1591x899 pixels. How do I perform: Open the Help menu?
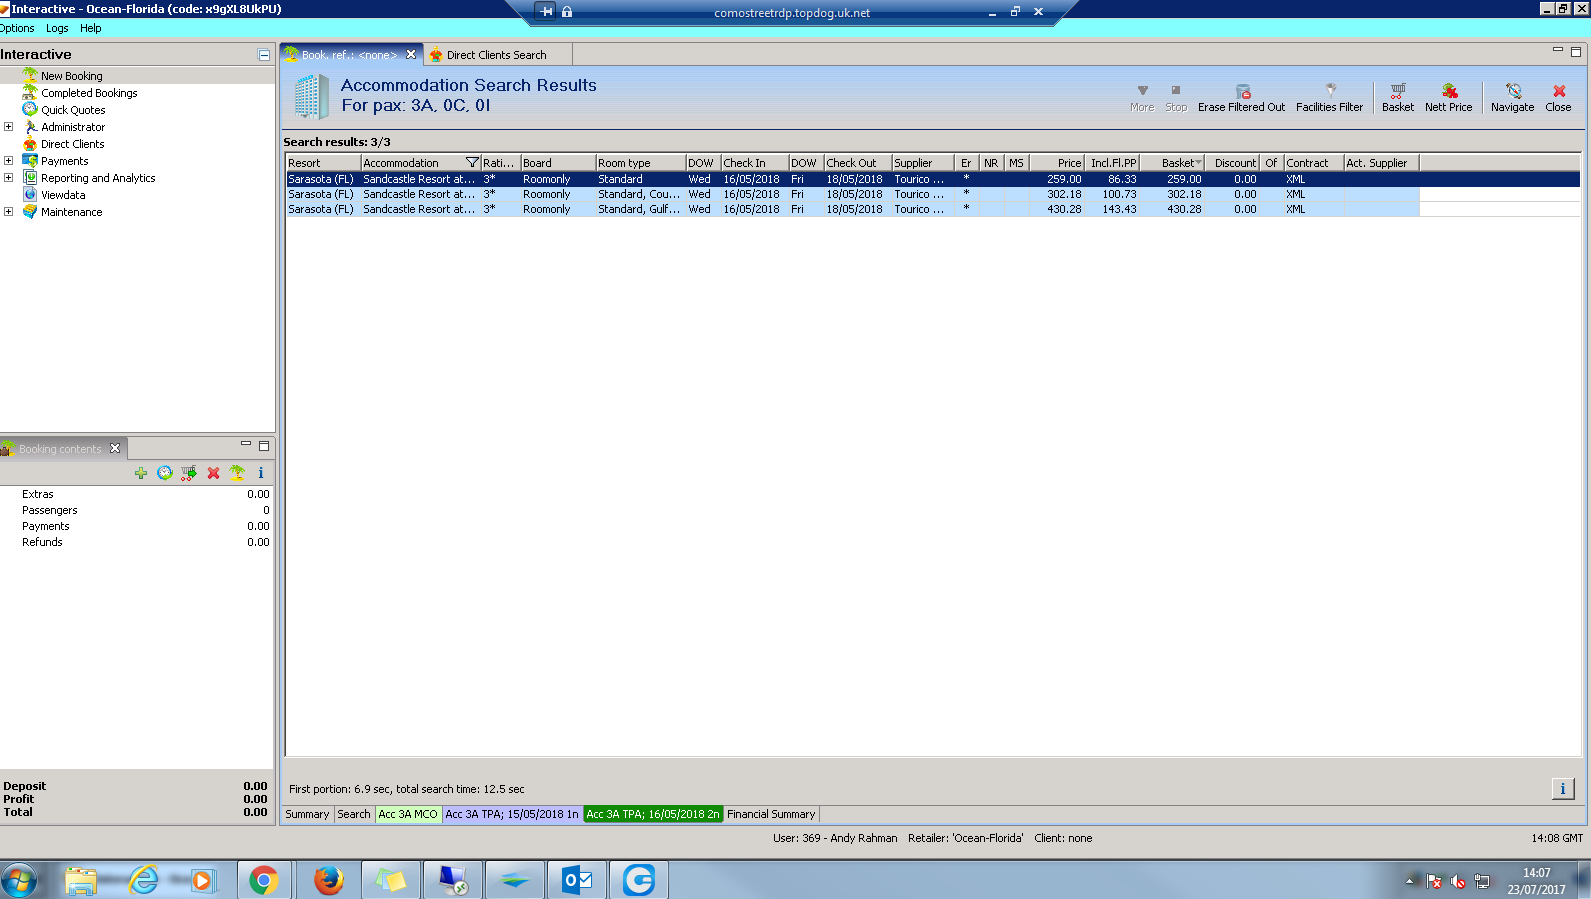91,28
